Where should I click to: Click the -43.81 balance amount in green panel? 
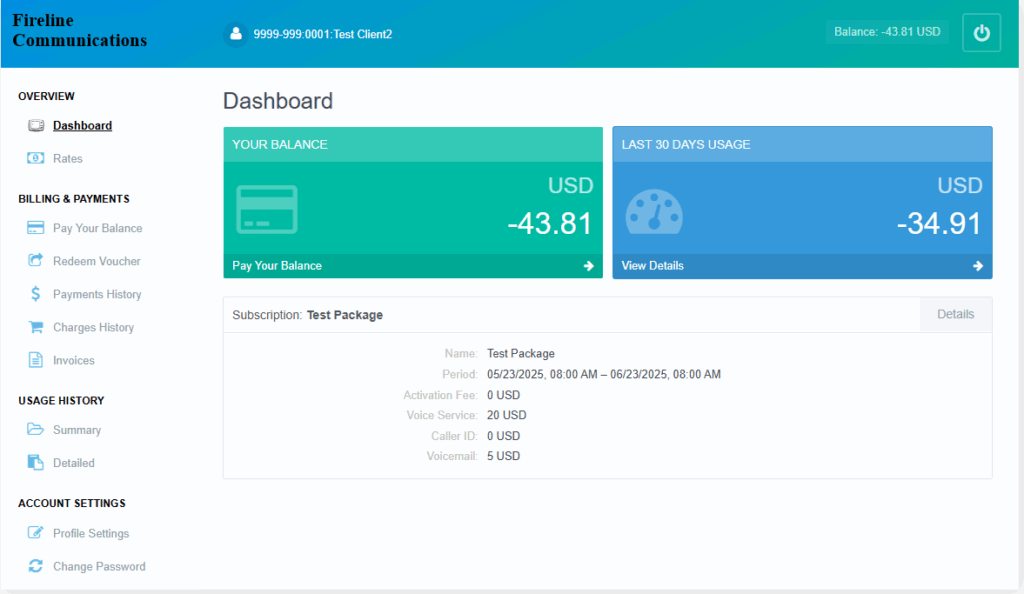(x=550, y=223)
